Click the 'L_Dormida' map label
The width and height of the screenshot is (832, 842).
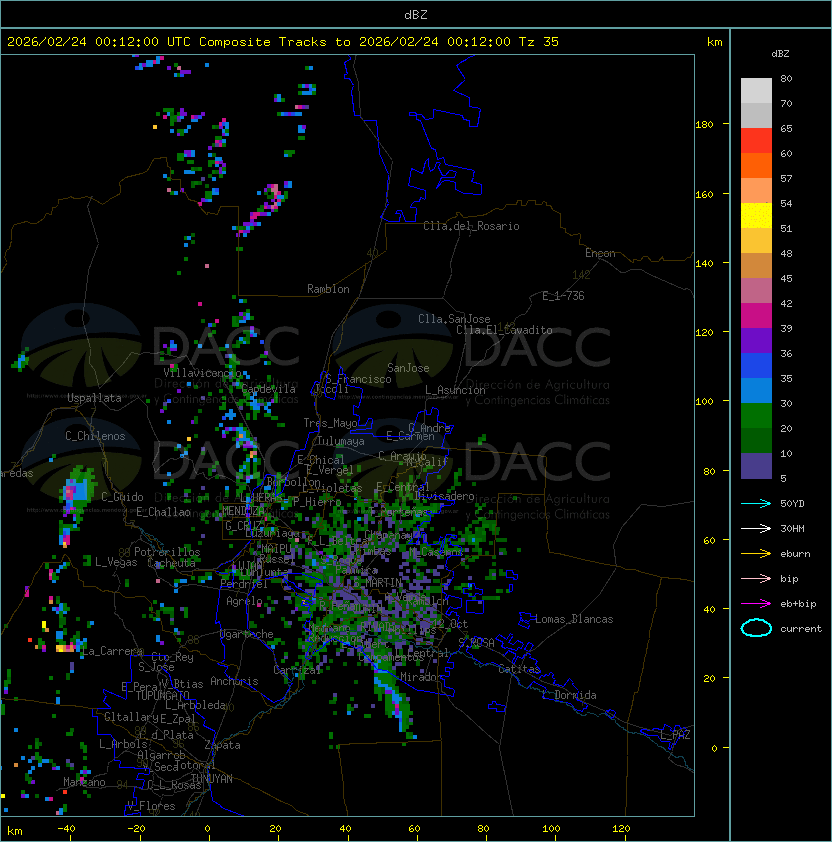(569, 695)
